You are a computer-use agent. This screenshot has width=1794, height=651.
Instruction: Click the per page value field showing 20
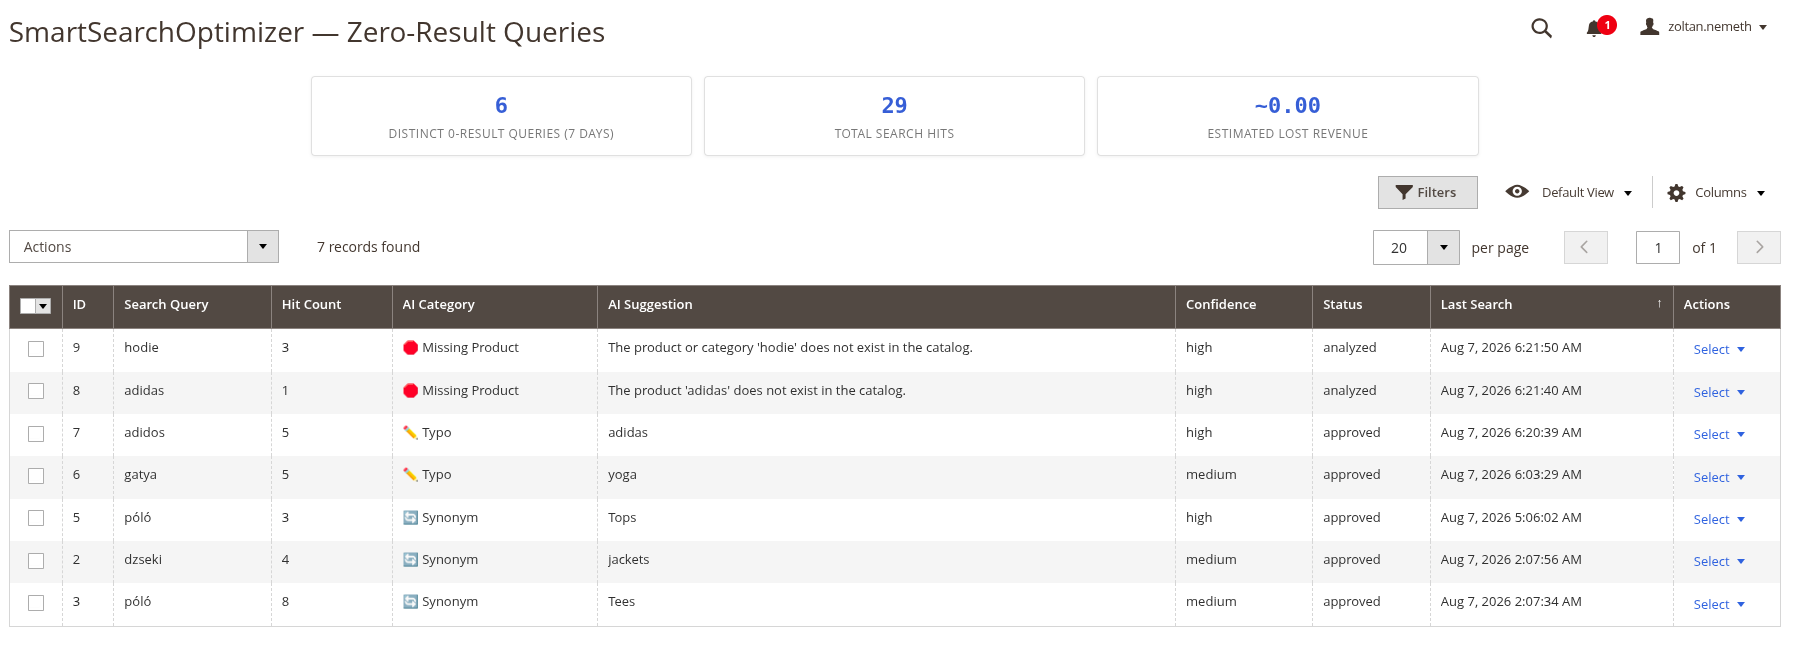tap(1400, 248)
